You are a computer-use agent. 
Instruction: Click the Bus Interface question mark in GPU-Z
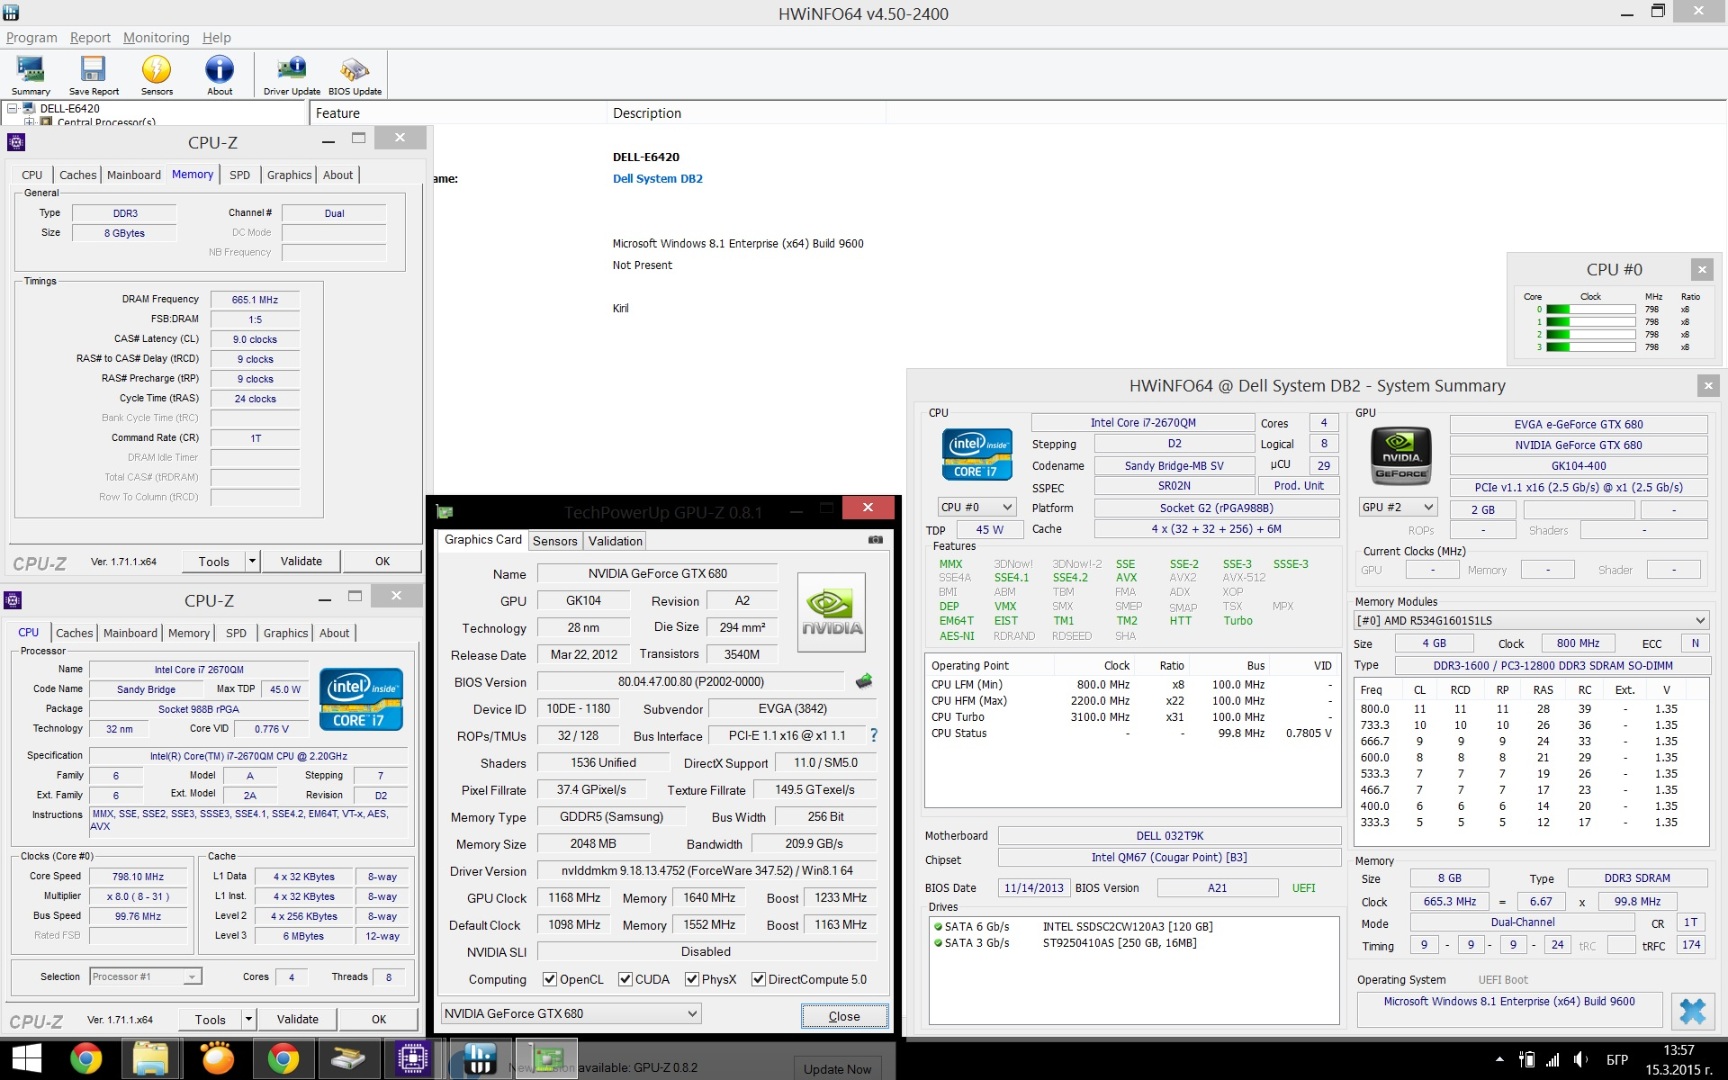tap(873, 735)
